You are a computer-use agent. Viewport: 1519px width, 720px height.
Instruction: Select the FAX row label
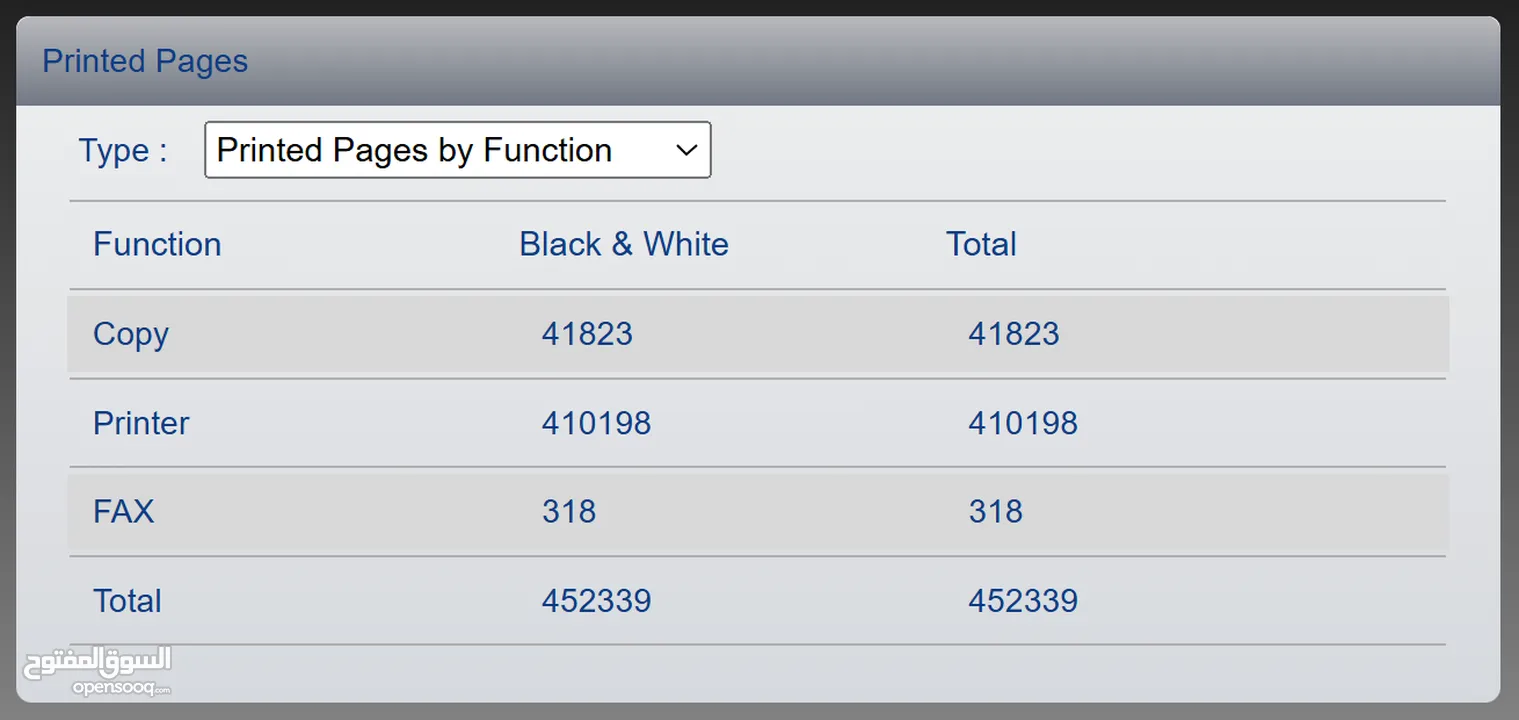pos(124,512)
